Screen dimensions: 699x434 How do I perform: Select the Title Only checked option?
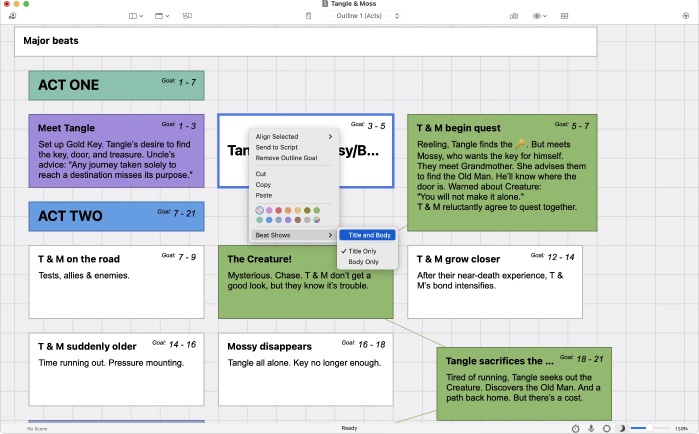point(363,250)
